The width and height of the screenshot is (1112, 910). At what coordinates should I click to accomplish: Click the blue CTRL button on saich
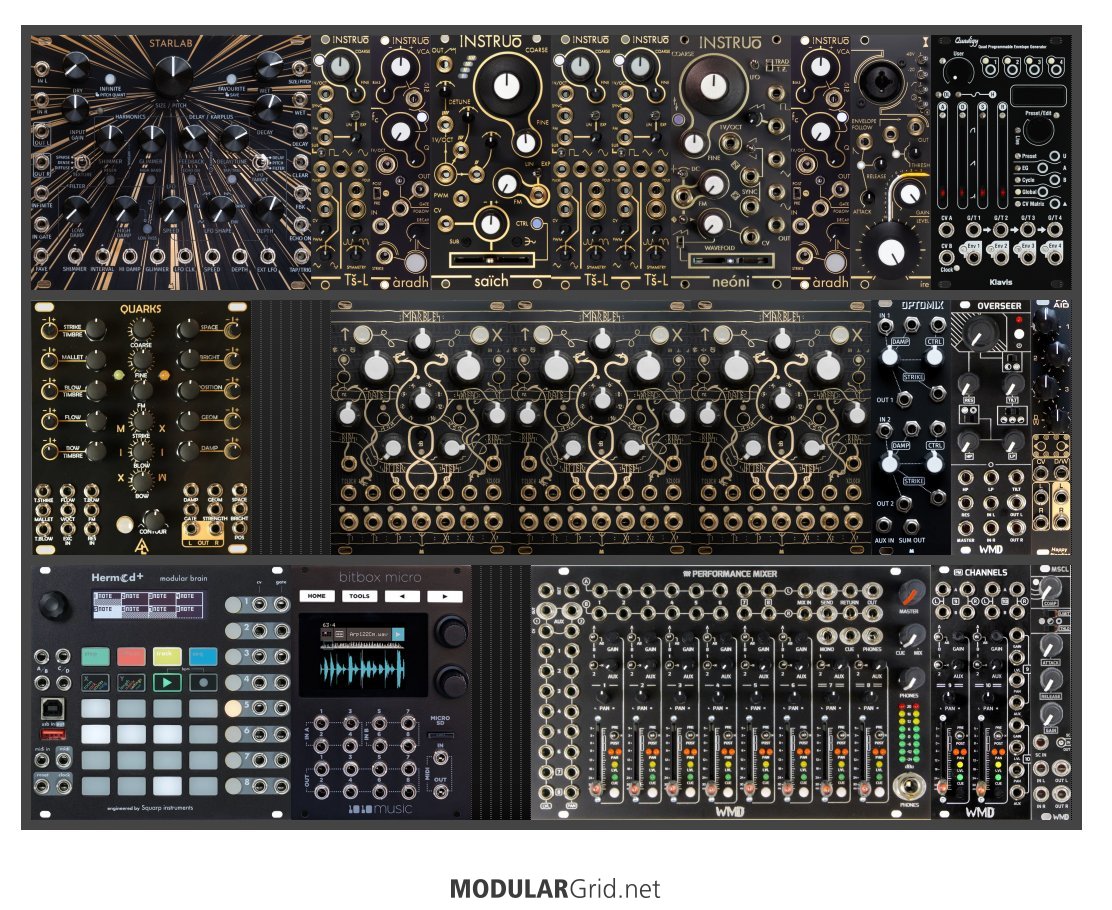[x=537, y=223]
